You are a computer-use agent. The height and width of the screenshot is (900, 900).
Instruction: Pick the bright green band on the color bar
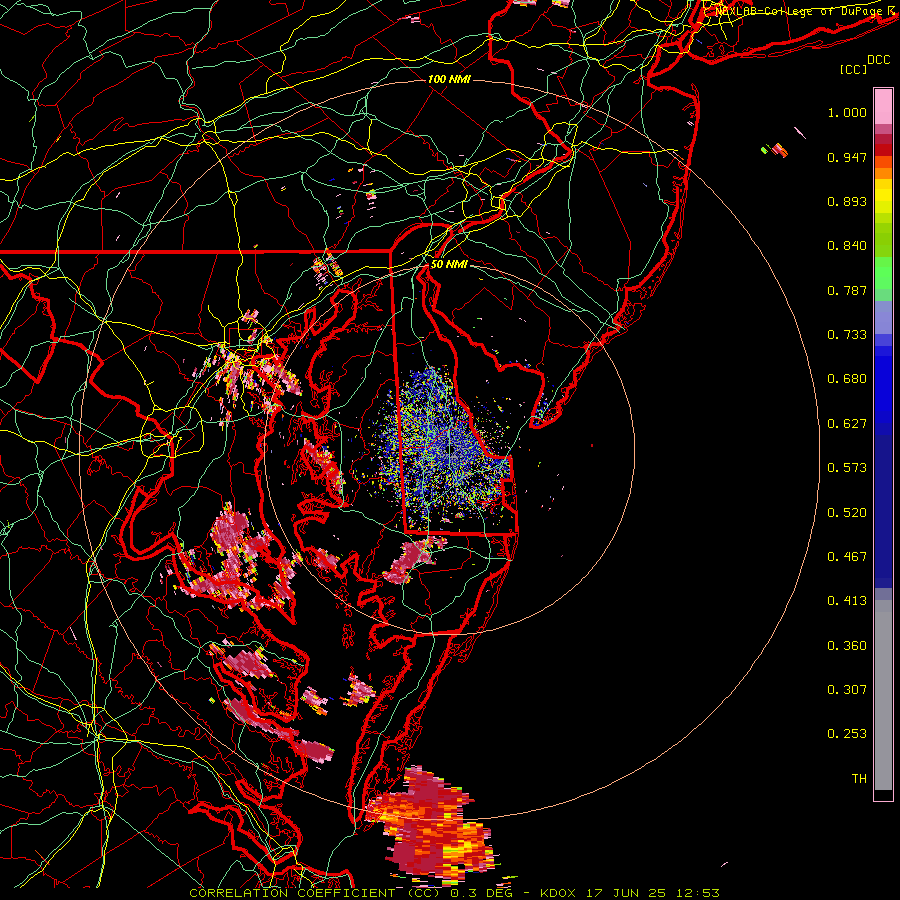coord(883,273)
